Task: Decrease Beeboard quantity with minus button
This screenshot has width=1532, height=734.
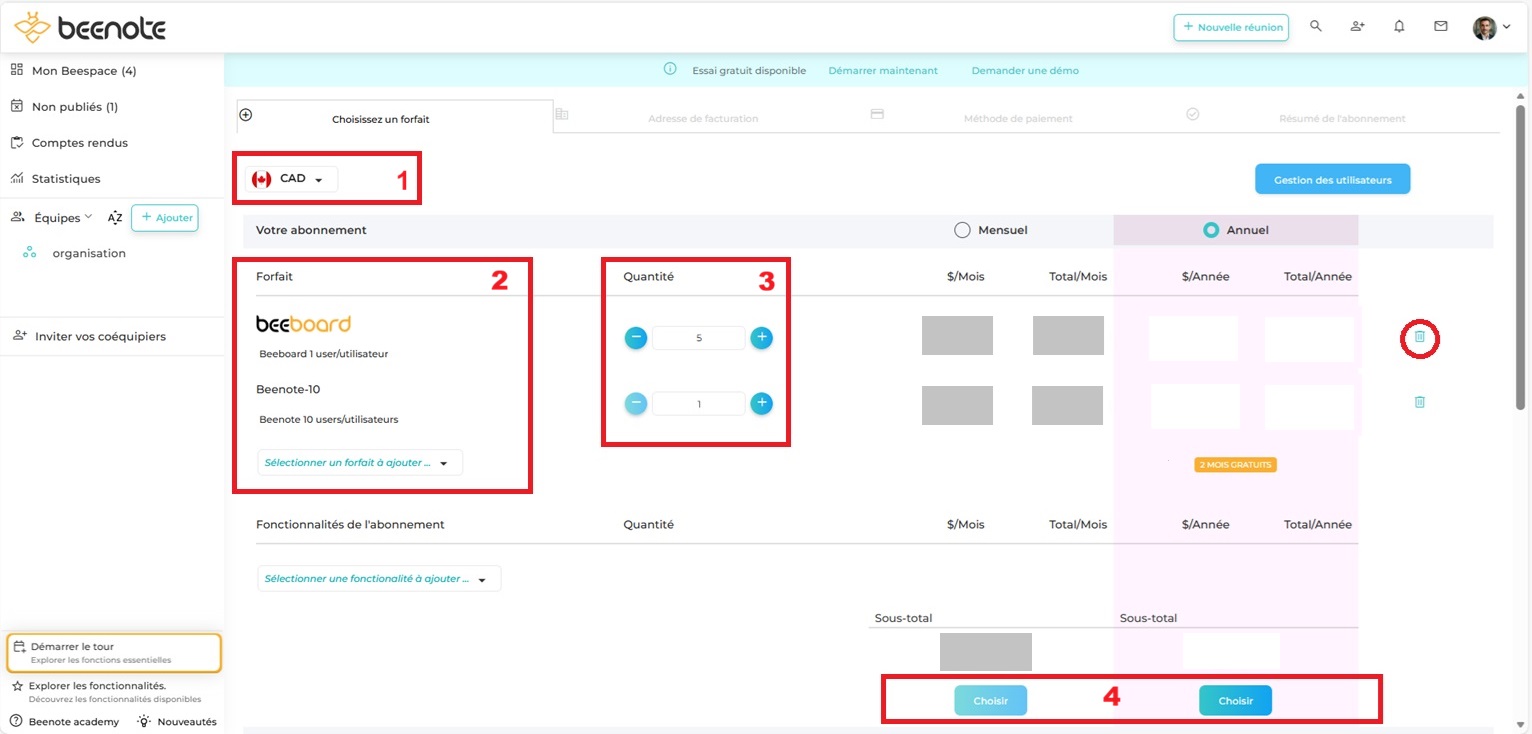Action: point(636,338)
